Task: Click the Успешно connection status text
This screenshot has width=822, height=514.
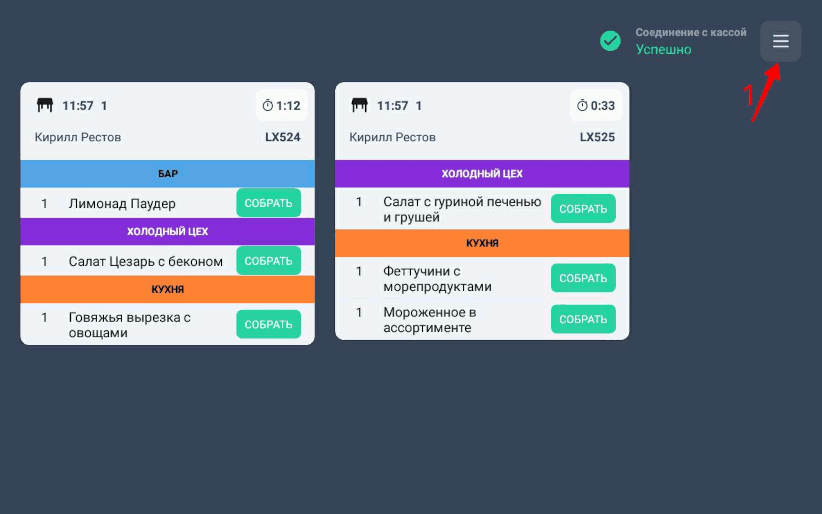Action: 663,49
